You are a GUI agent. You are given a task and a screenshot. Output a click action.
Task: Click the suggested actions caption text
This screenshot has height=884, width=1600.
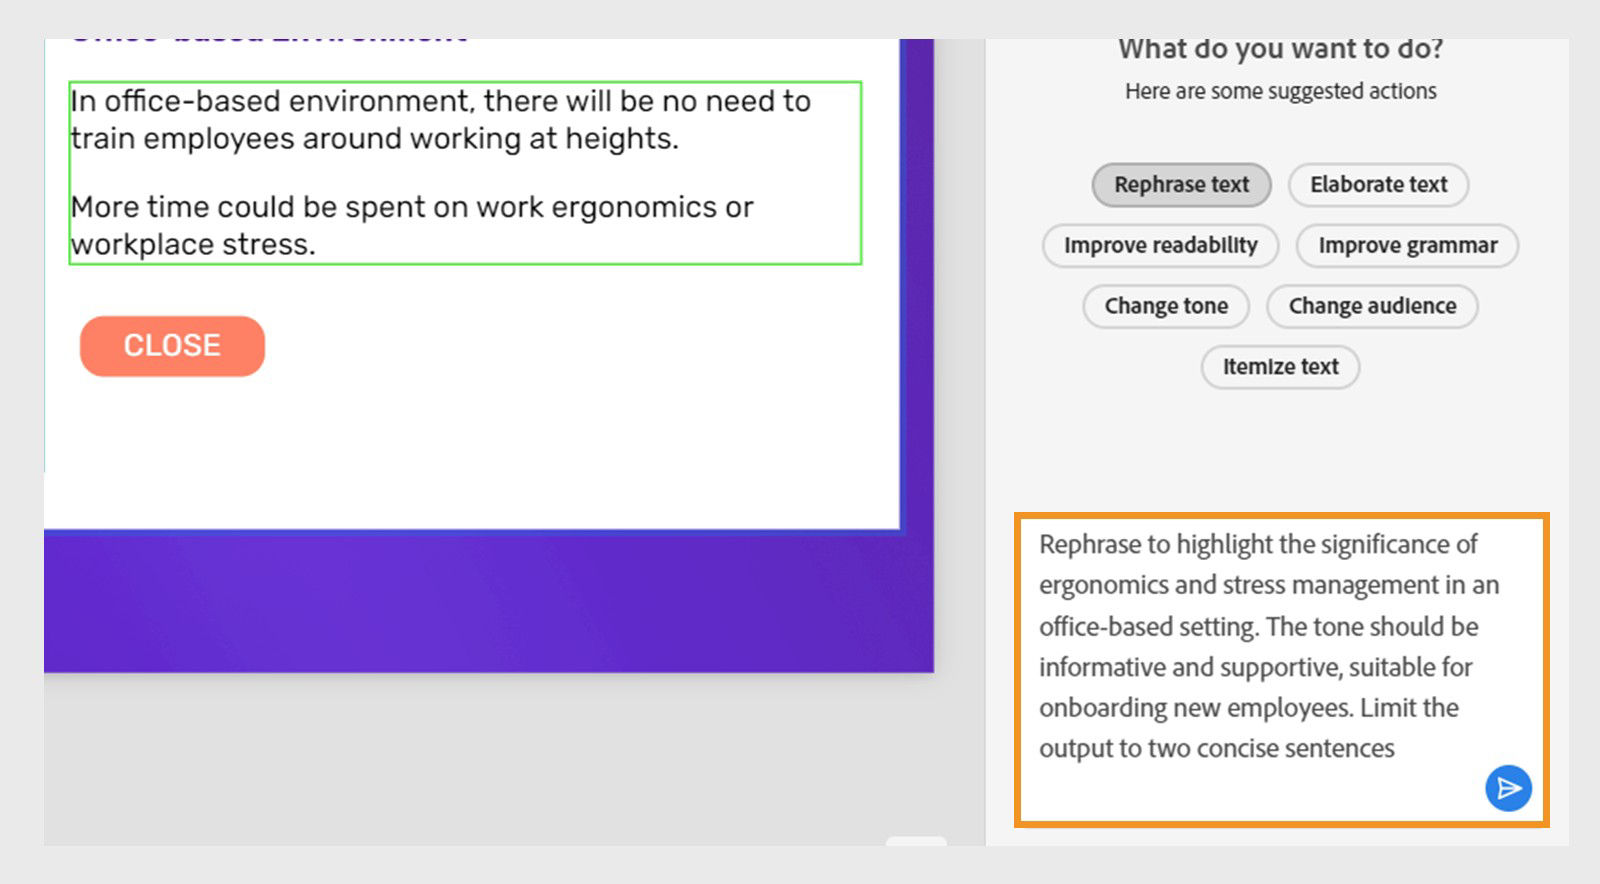pos(1280,90)
